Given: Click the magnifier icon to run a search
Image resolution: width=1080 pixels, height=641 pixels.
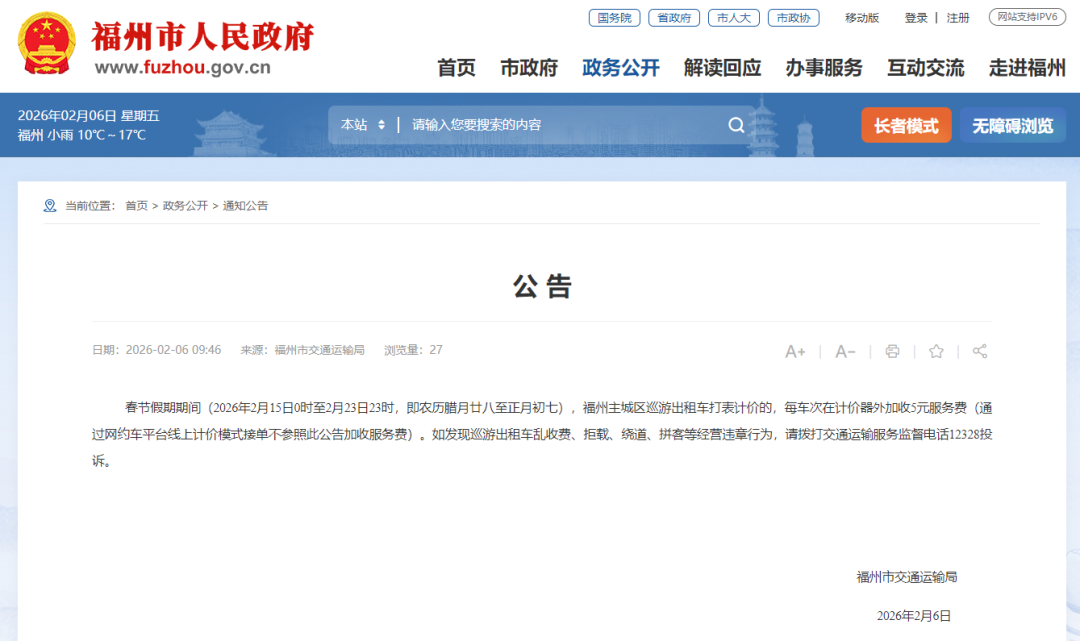Looking at the screenshot, I should pyautogui.click(x=736, y=124).
